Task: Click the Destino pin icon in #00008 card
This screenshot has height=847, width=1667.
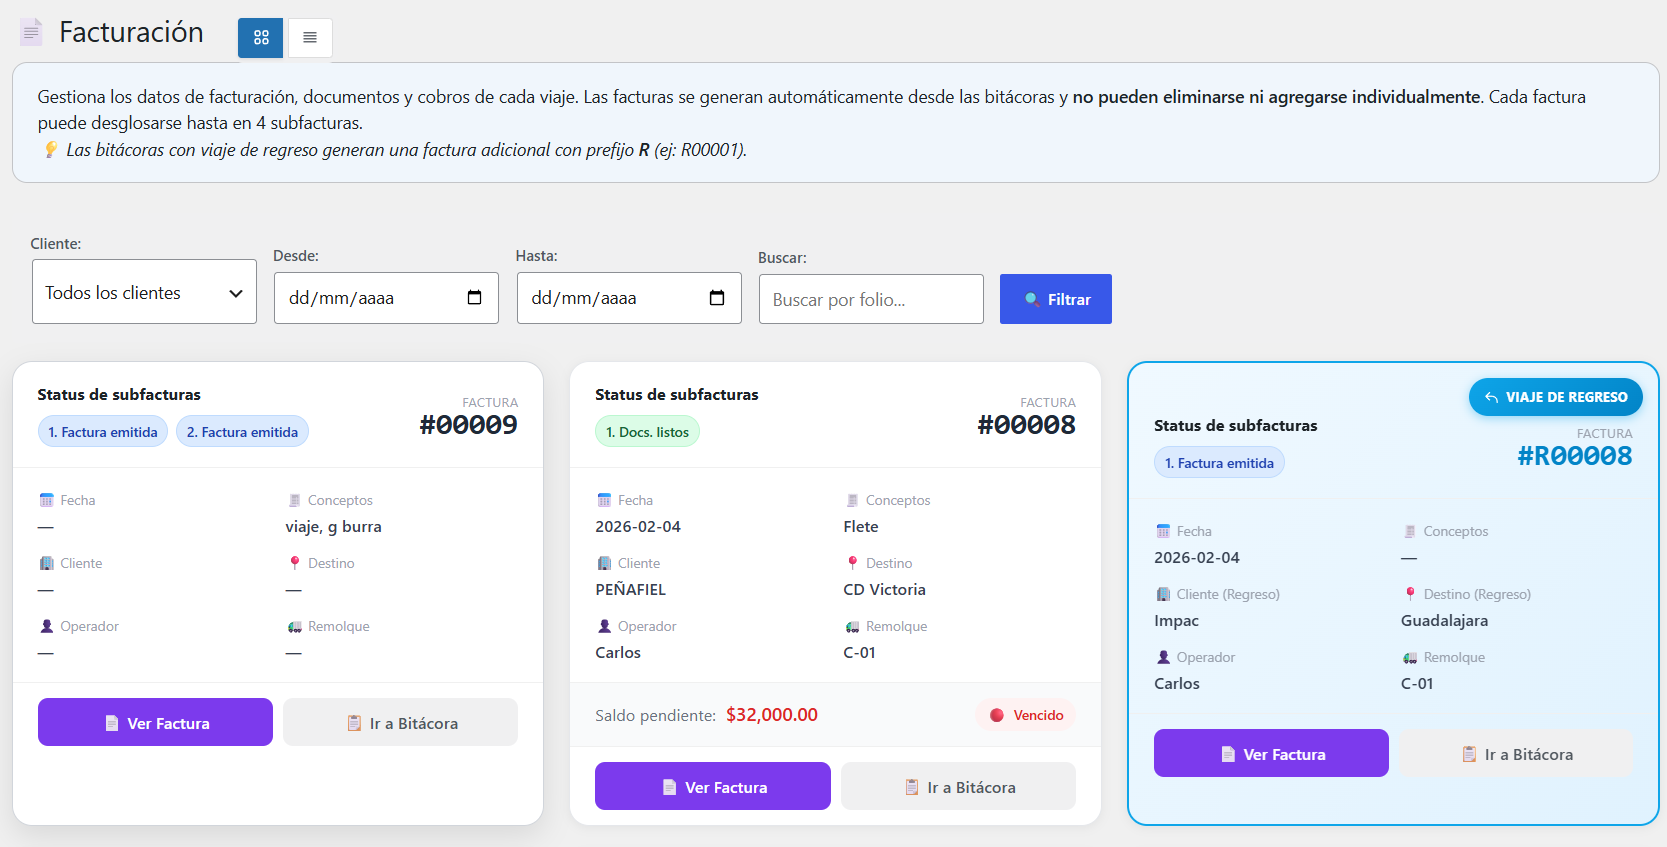Action: (x=852, y=563)
